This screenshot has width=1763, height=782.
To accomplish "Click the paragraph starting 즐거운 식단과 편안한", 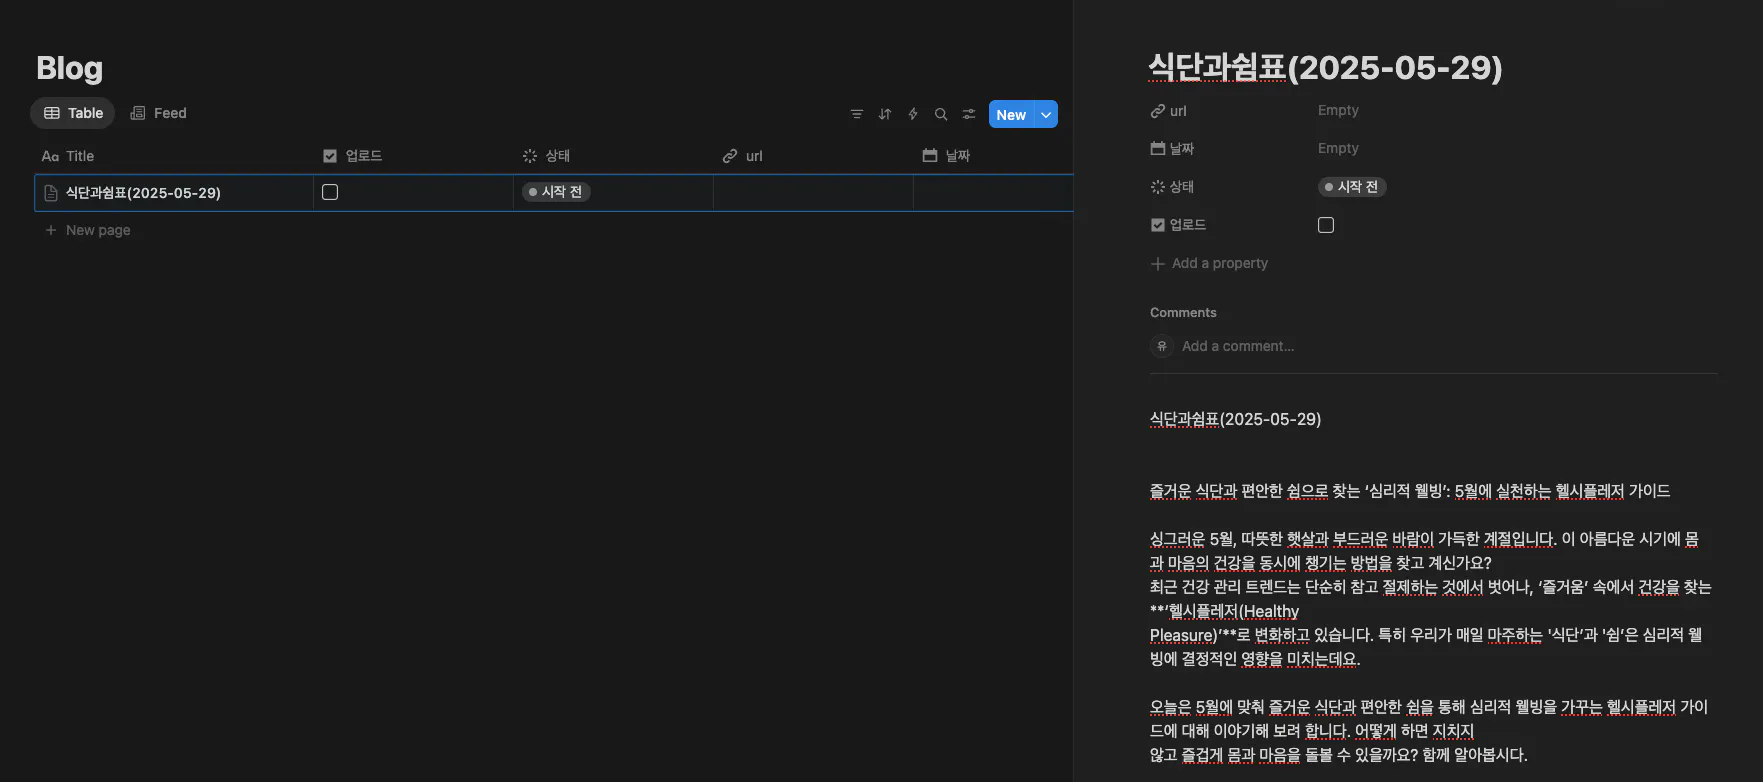I will [1410, 491].
